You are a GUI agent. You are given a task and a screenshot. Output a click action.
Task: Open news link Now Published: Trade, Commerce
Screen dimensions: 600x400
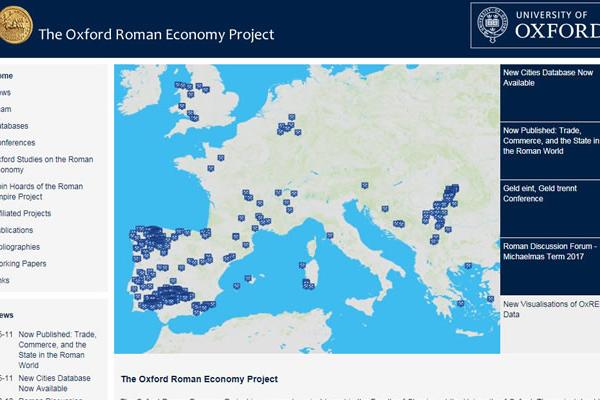pyautogui.click(x=57, y=350)
